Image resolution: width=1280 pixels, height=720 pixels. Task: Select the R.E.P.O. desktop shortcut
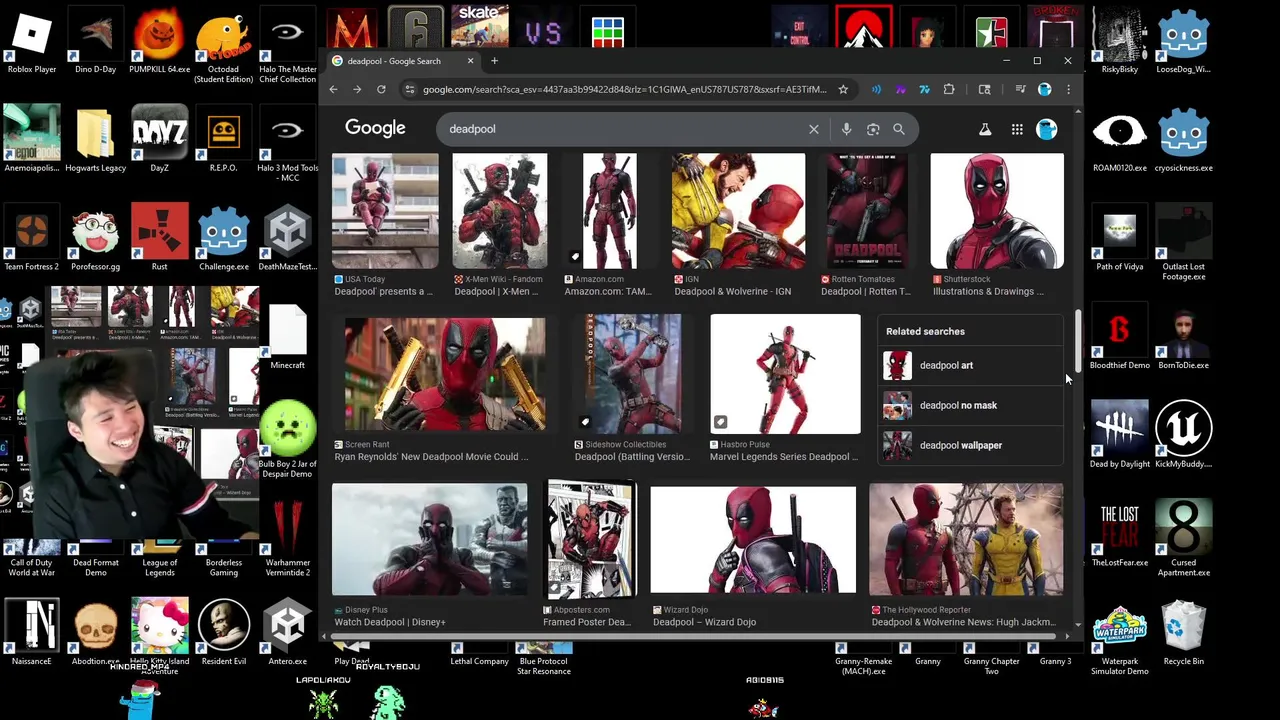point(224,140)
